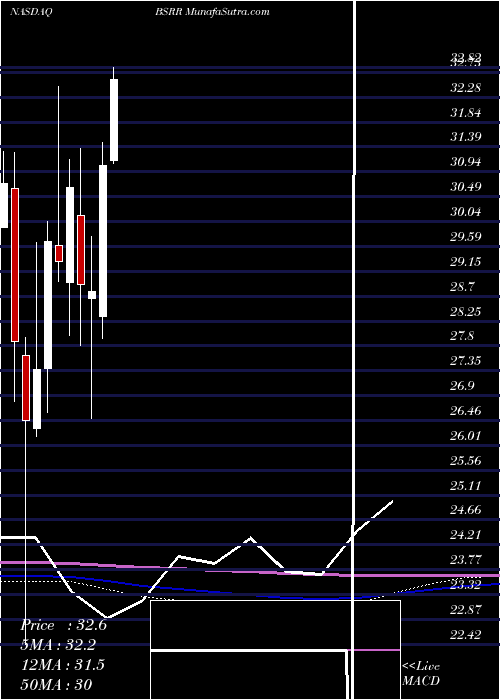Viewport: 500px width, 700px height.
Task: Click the 31.84 price axis label
Action: [465, 112]
